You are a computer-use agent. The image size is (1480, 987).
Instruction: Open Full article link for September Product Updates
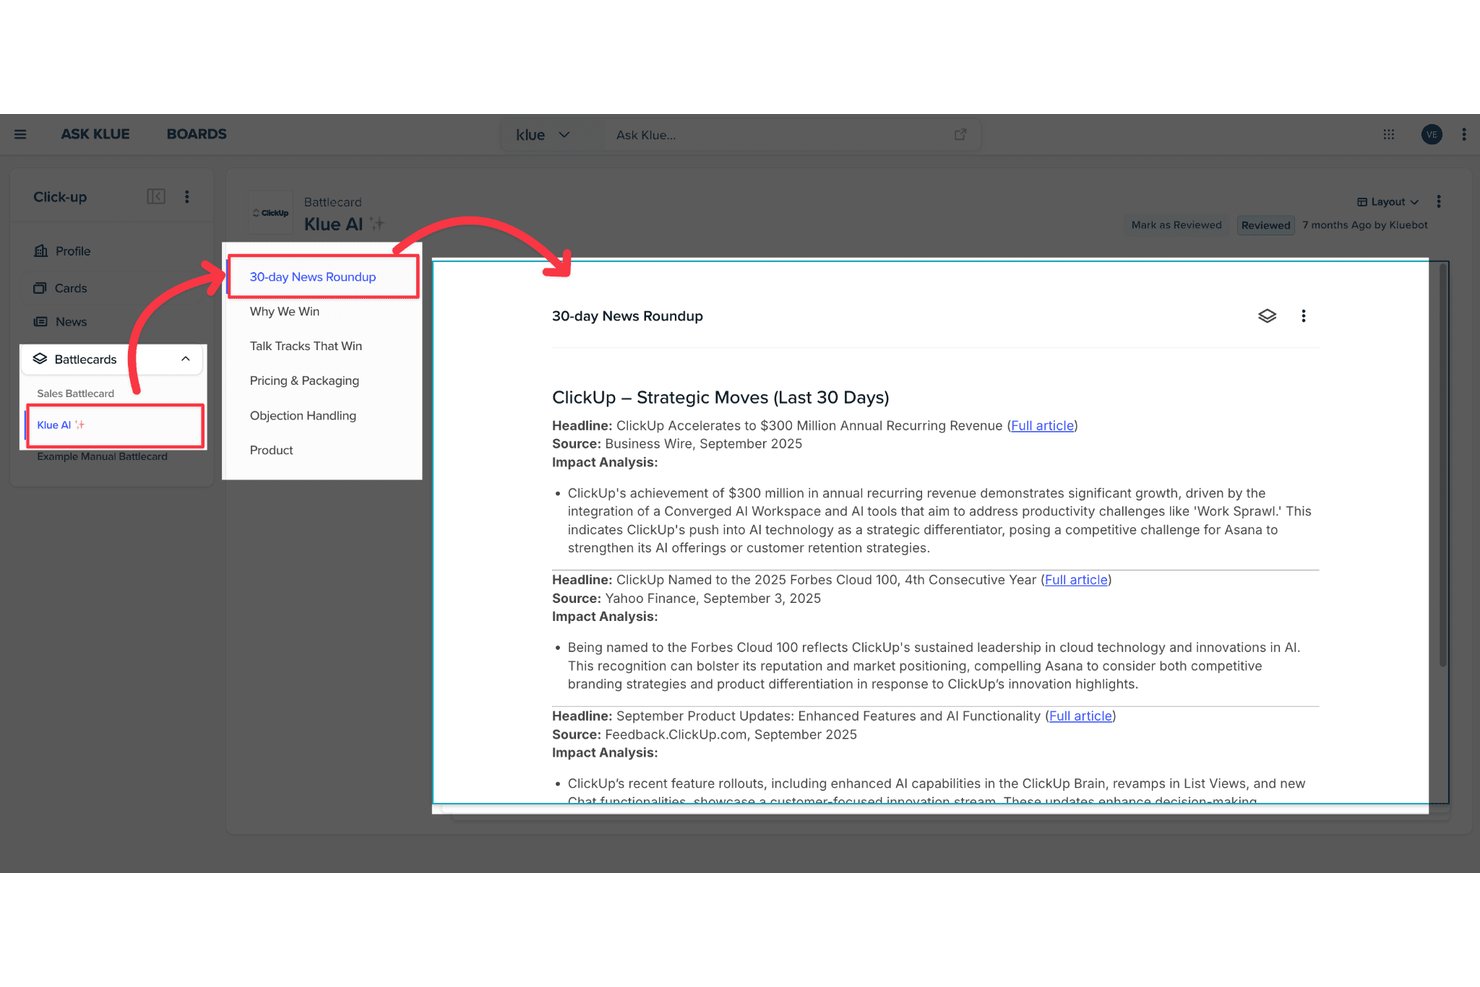click(x=1080, y=716)
